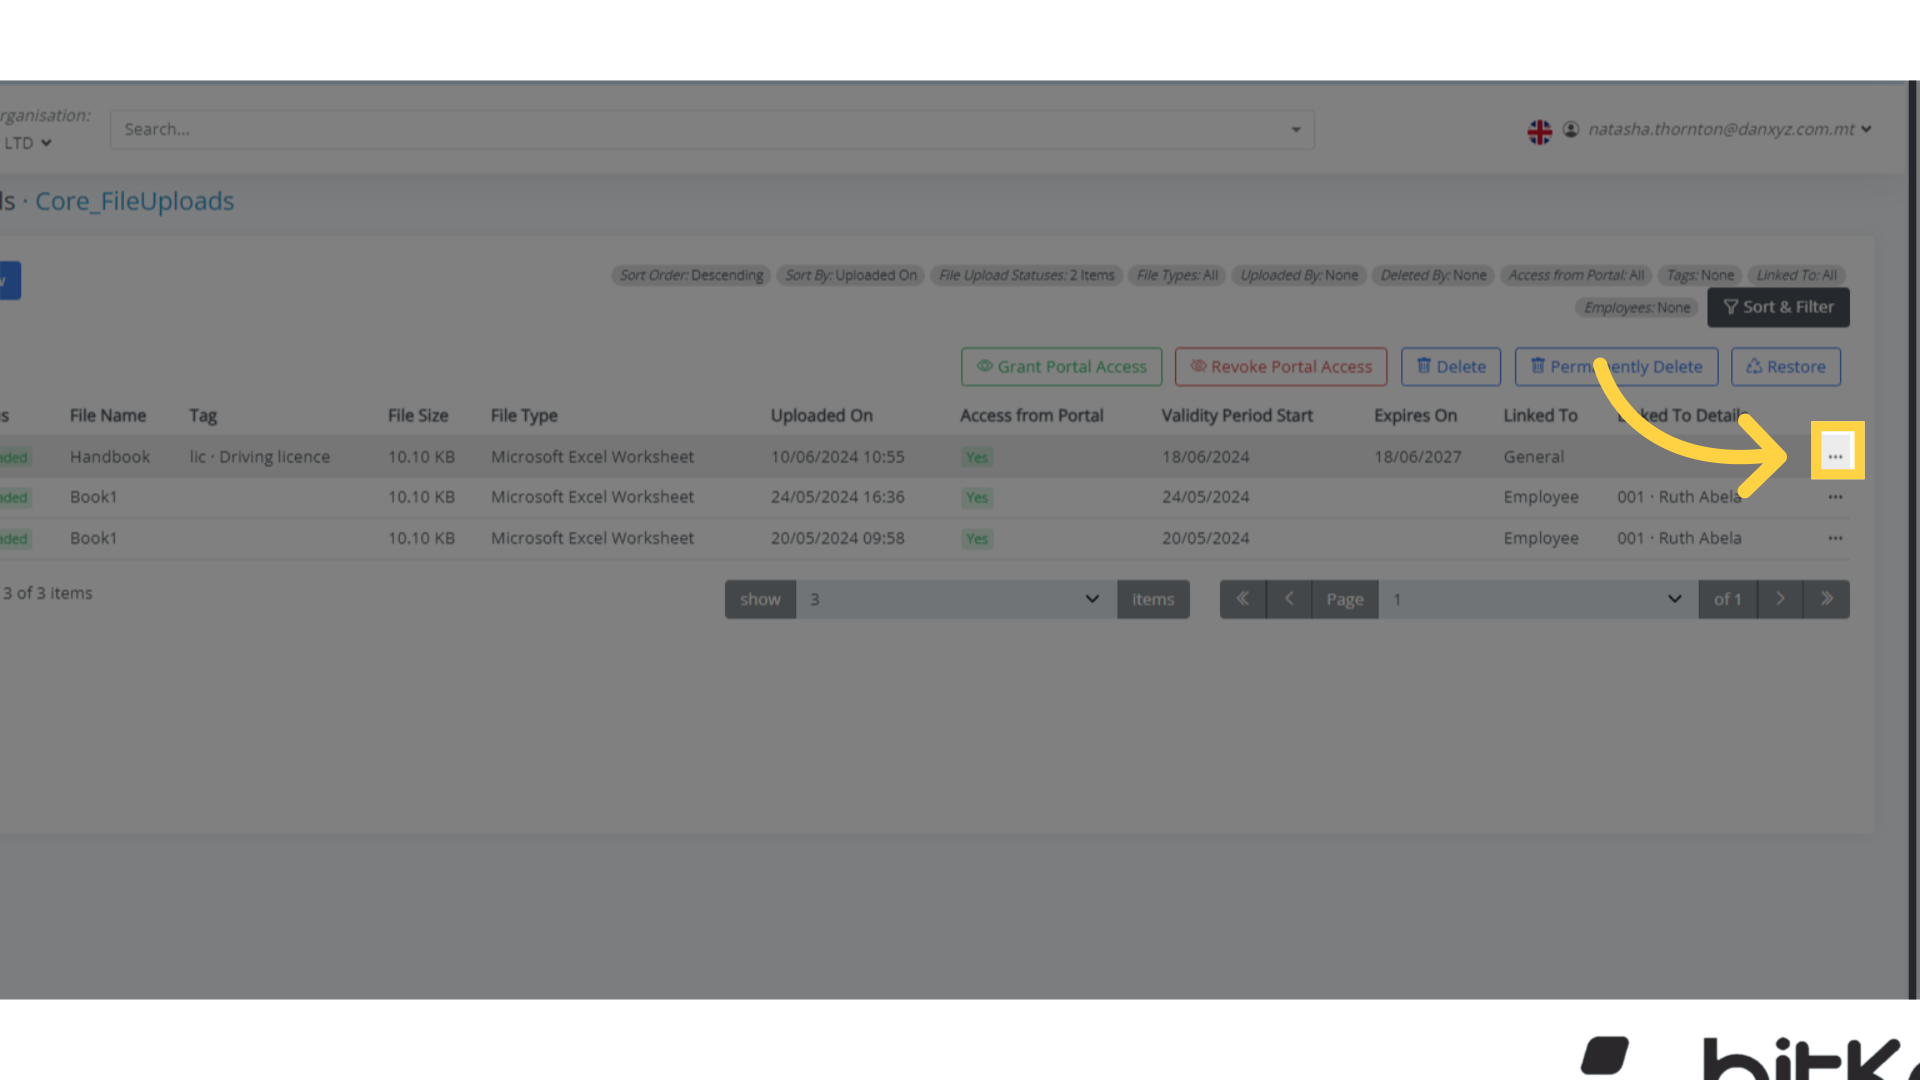Click the Delete trash icon

click(x=1424, y=366)
